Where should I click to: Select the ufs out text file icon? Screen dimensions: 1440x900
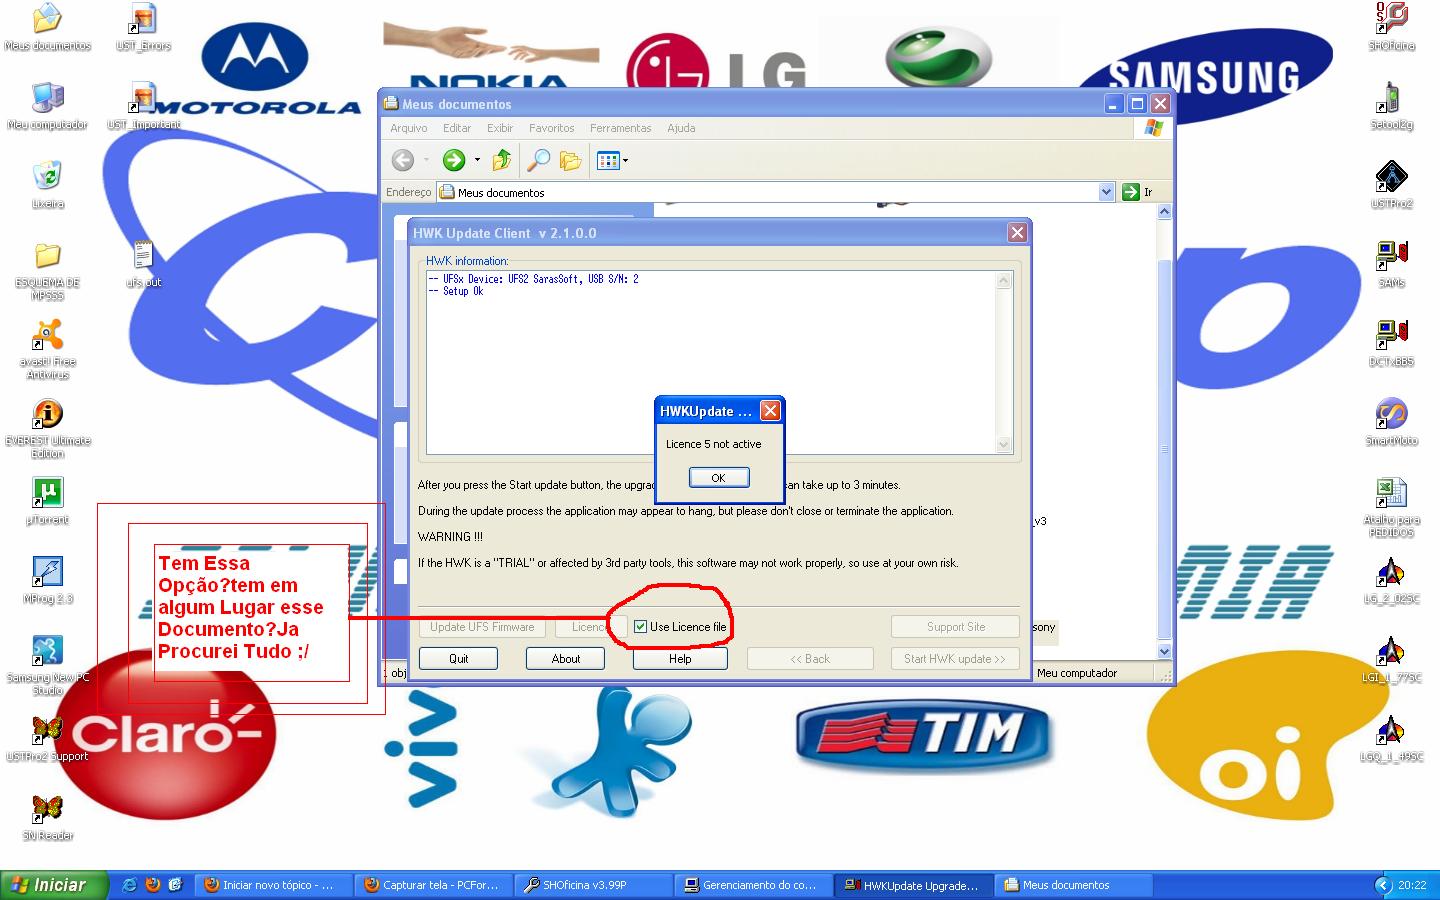pos(143,264)
